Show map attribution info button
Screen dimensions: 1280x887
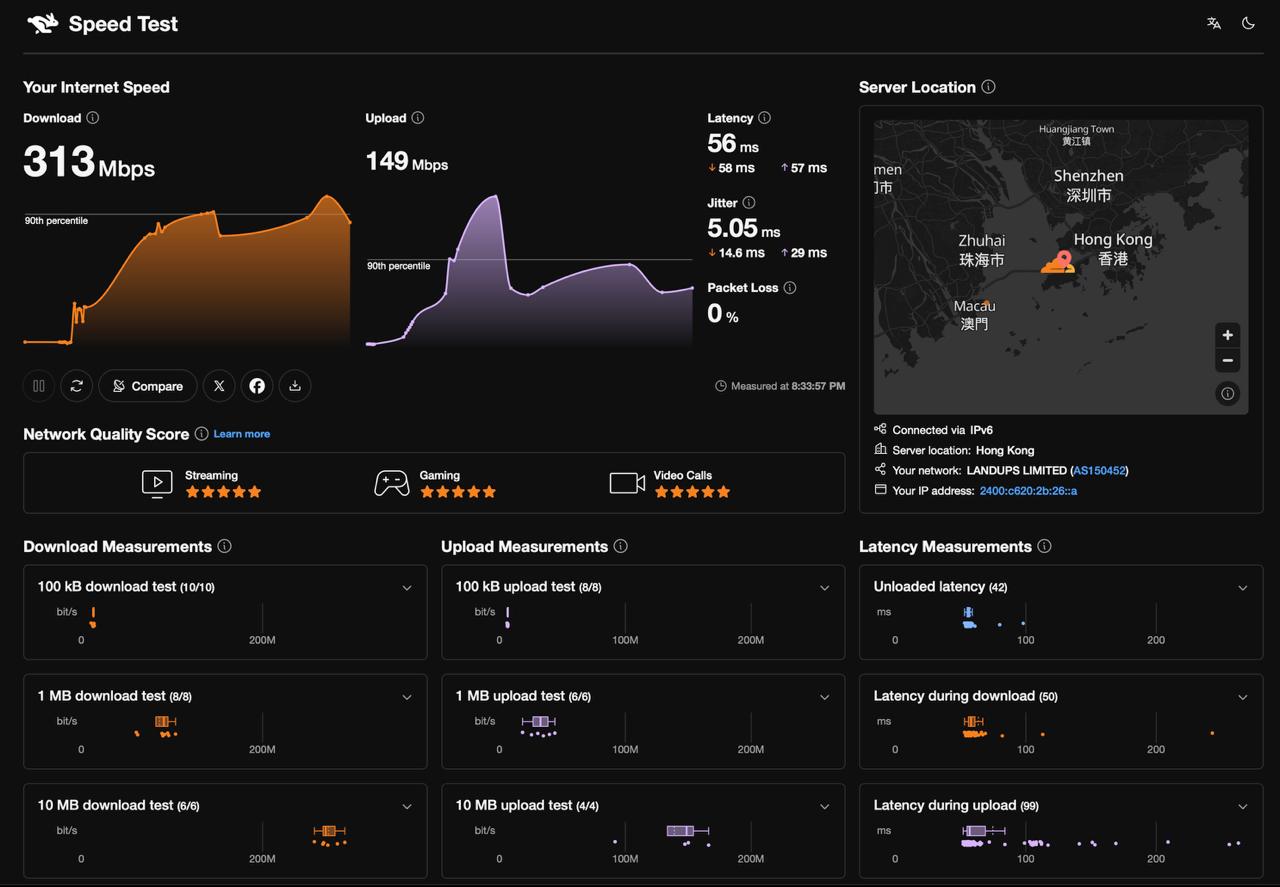tap(1228, 394)
